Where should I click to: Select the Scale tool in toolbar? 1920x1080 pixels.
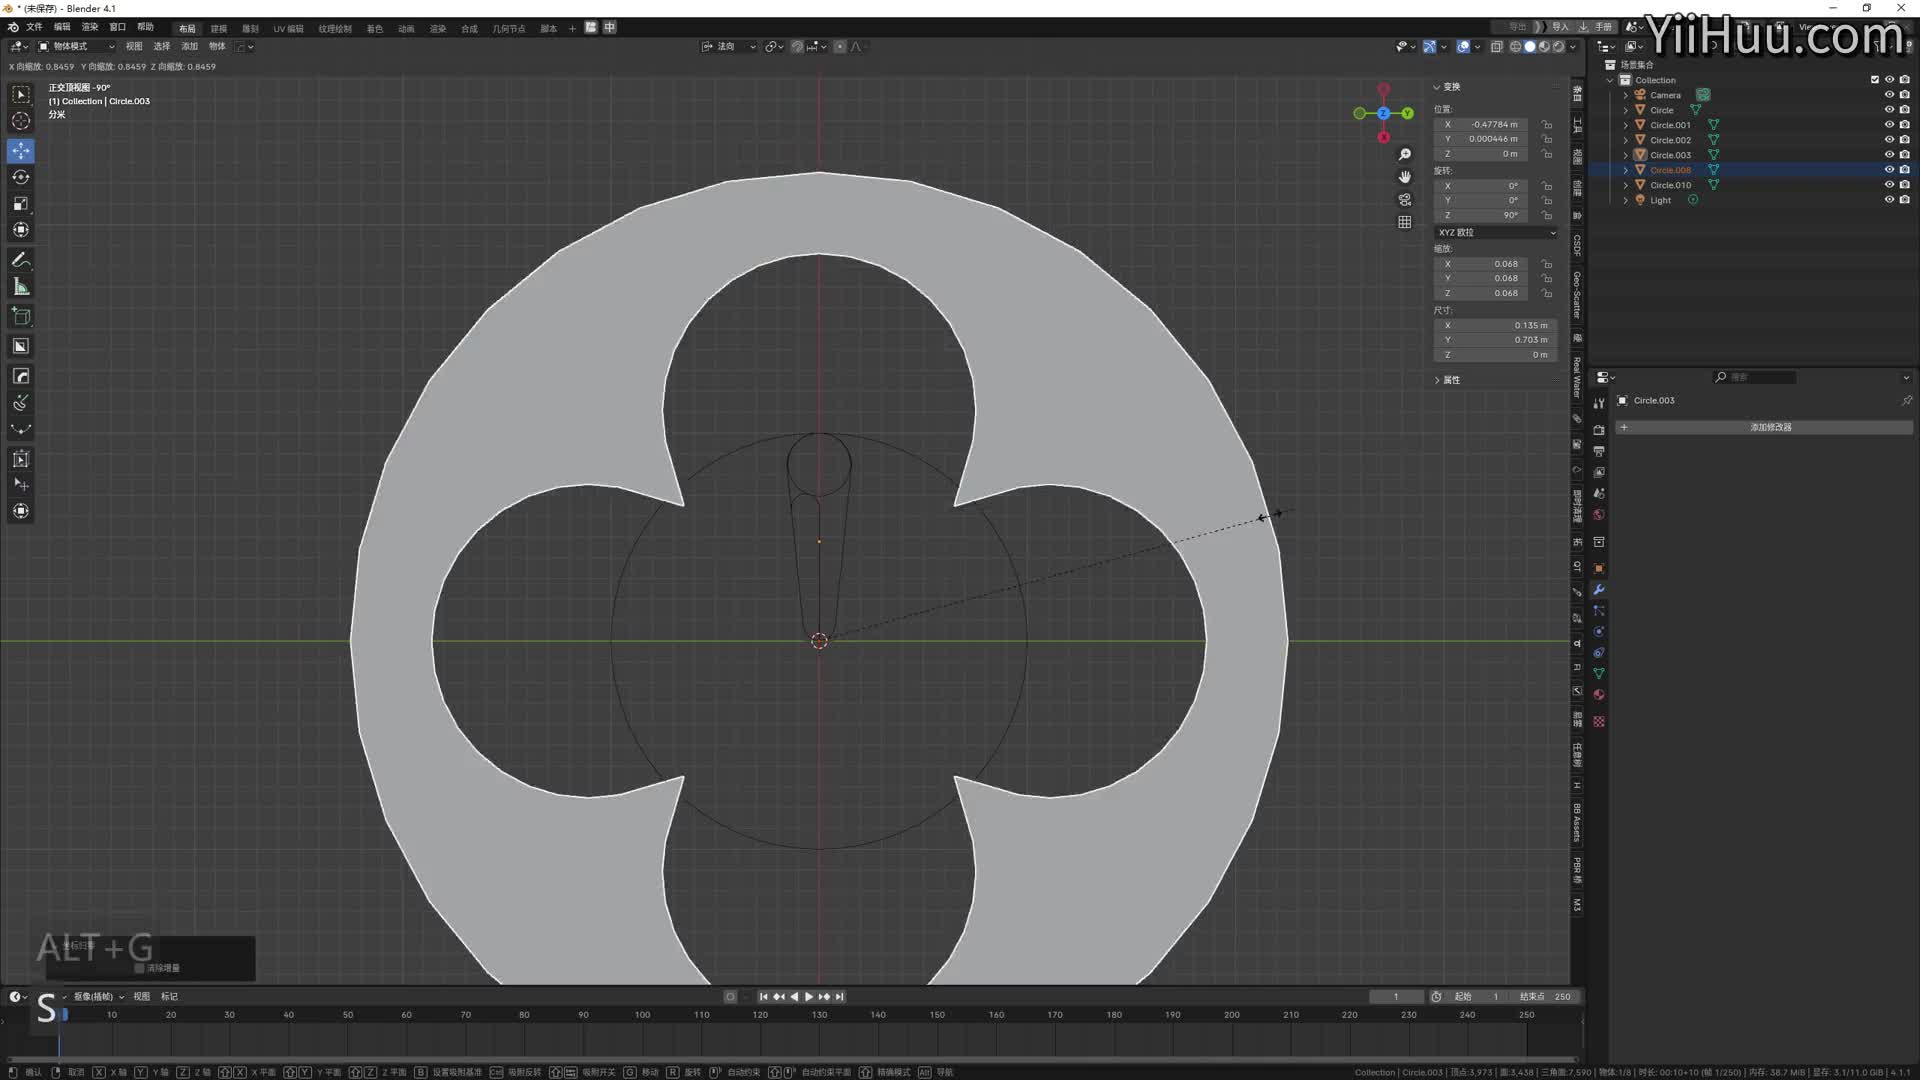tap(20, 203)
